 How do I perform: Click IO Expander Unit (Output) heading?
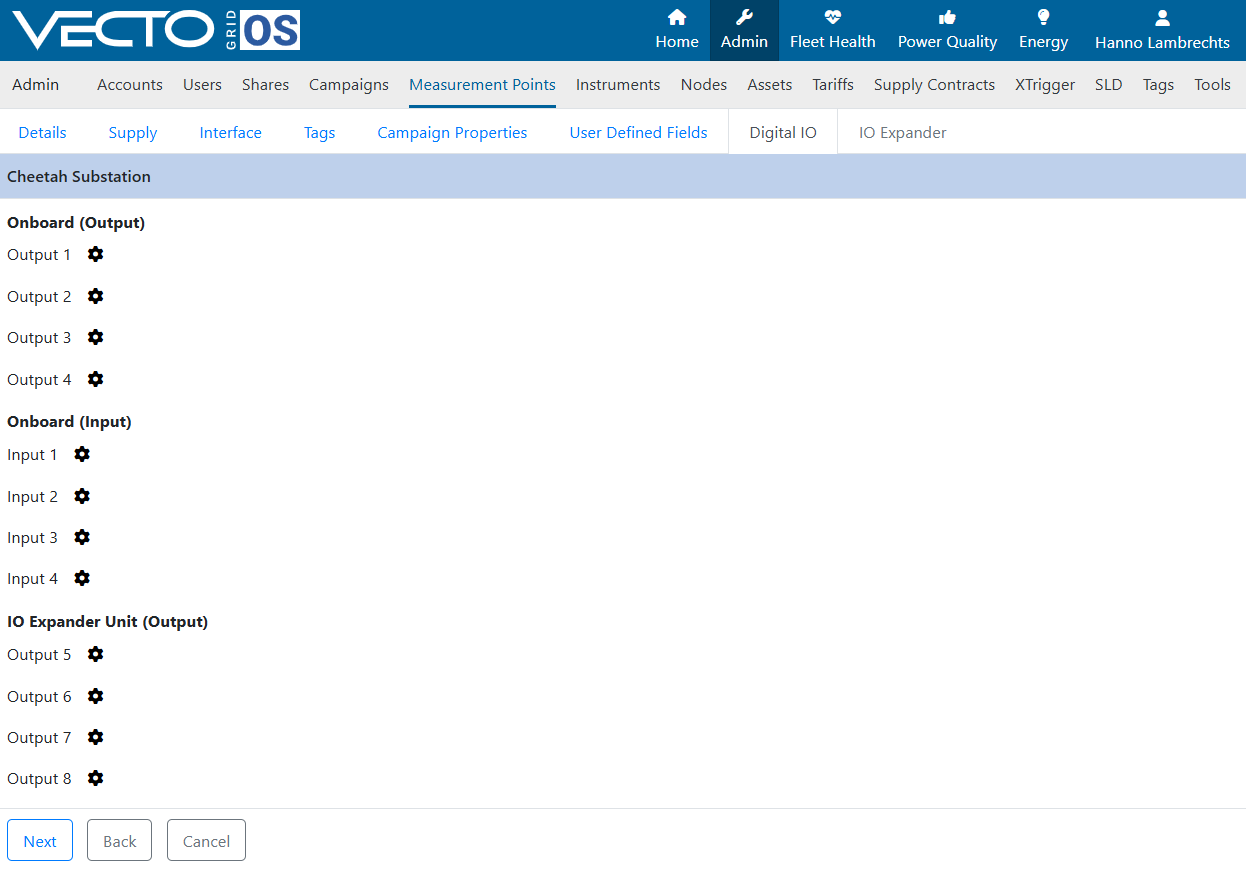point(107,621)
